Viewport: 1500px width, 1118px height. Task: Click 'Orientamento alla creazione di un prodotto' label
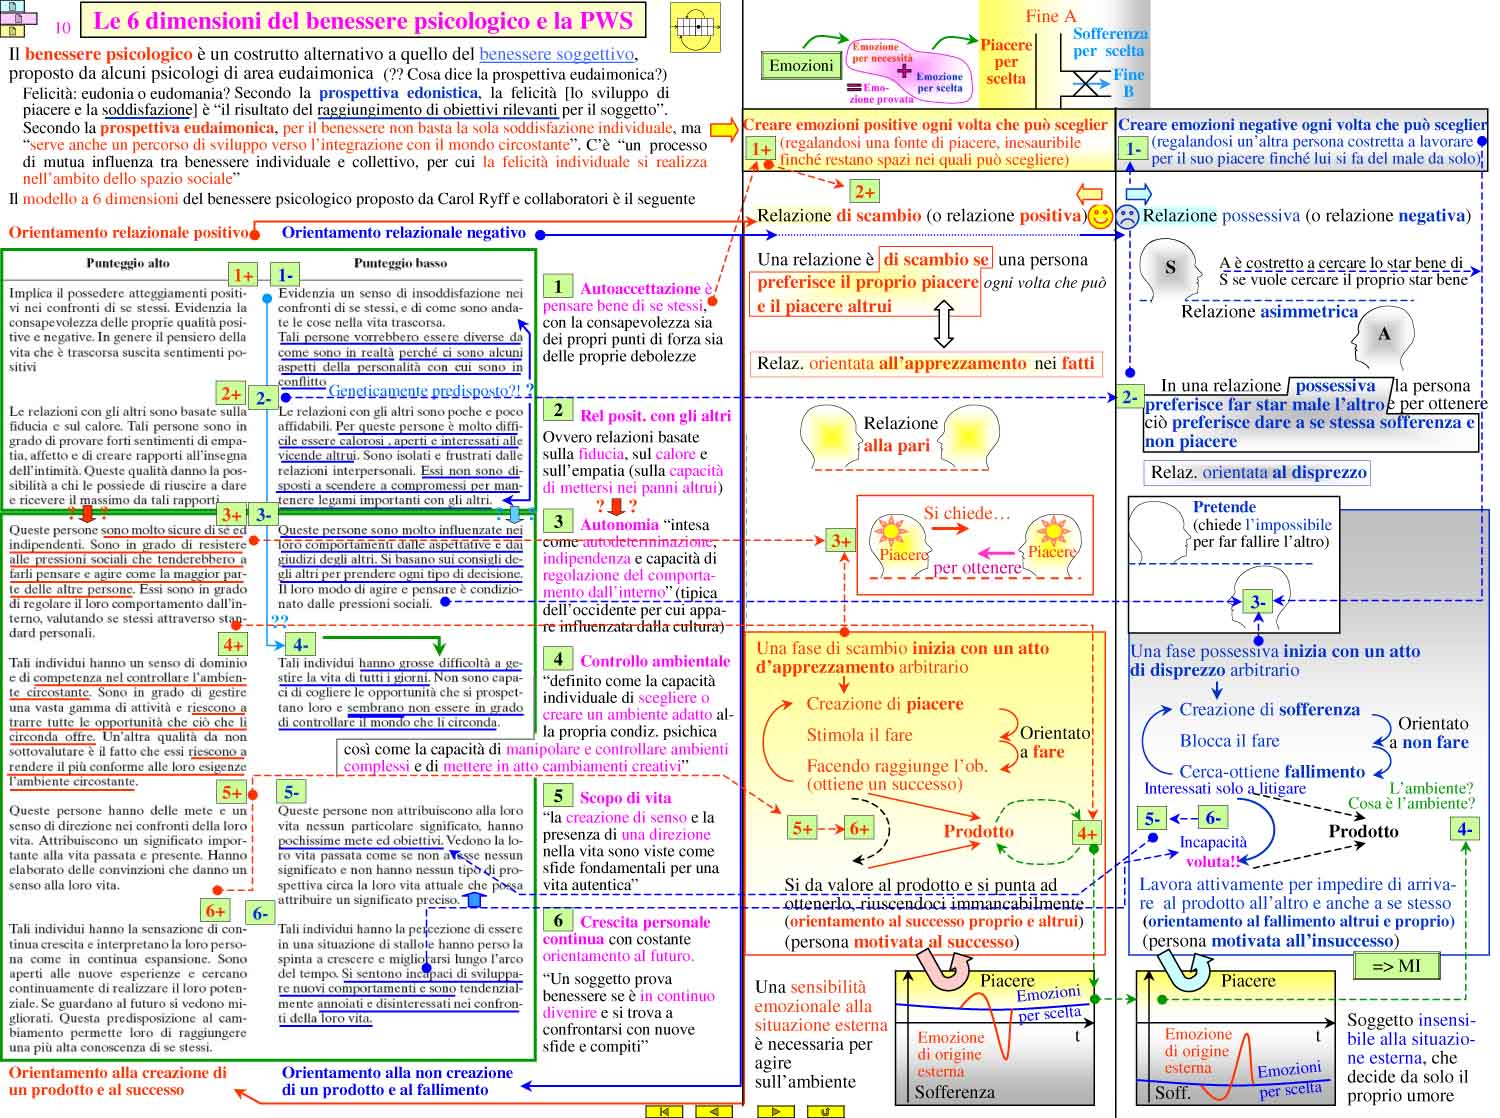tap(118, 1081)
